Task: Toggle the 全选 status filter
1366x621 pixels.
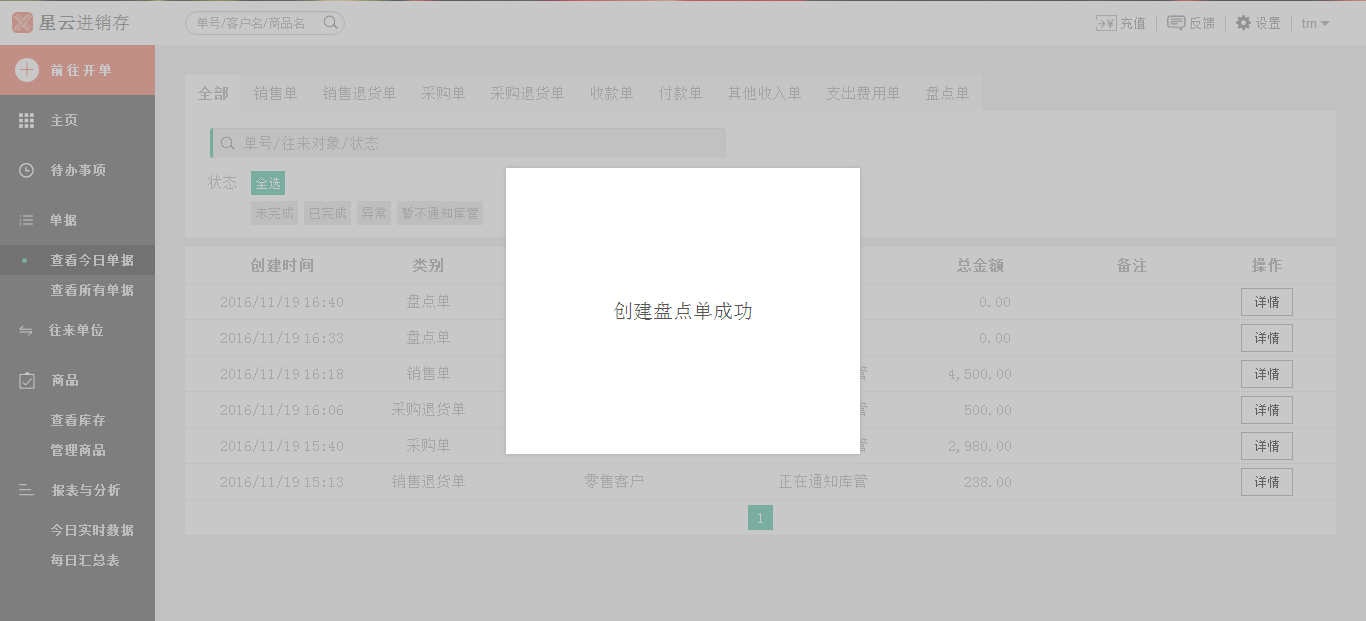Action: point(268,183)
